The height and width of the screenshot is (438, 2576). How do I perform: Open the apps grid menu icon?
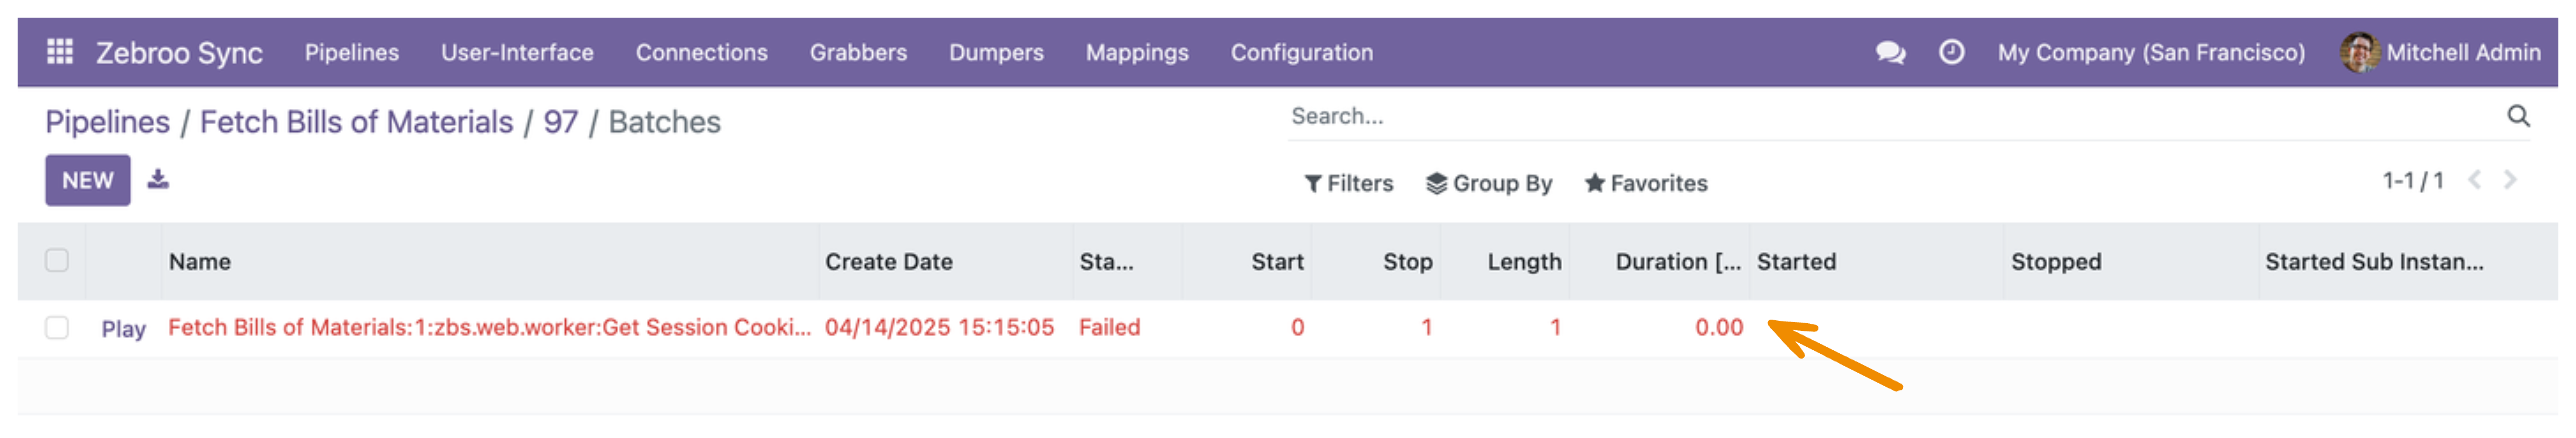coord(60,52)
